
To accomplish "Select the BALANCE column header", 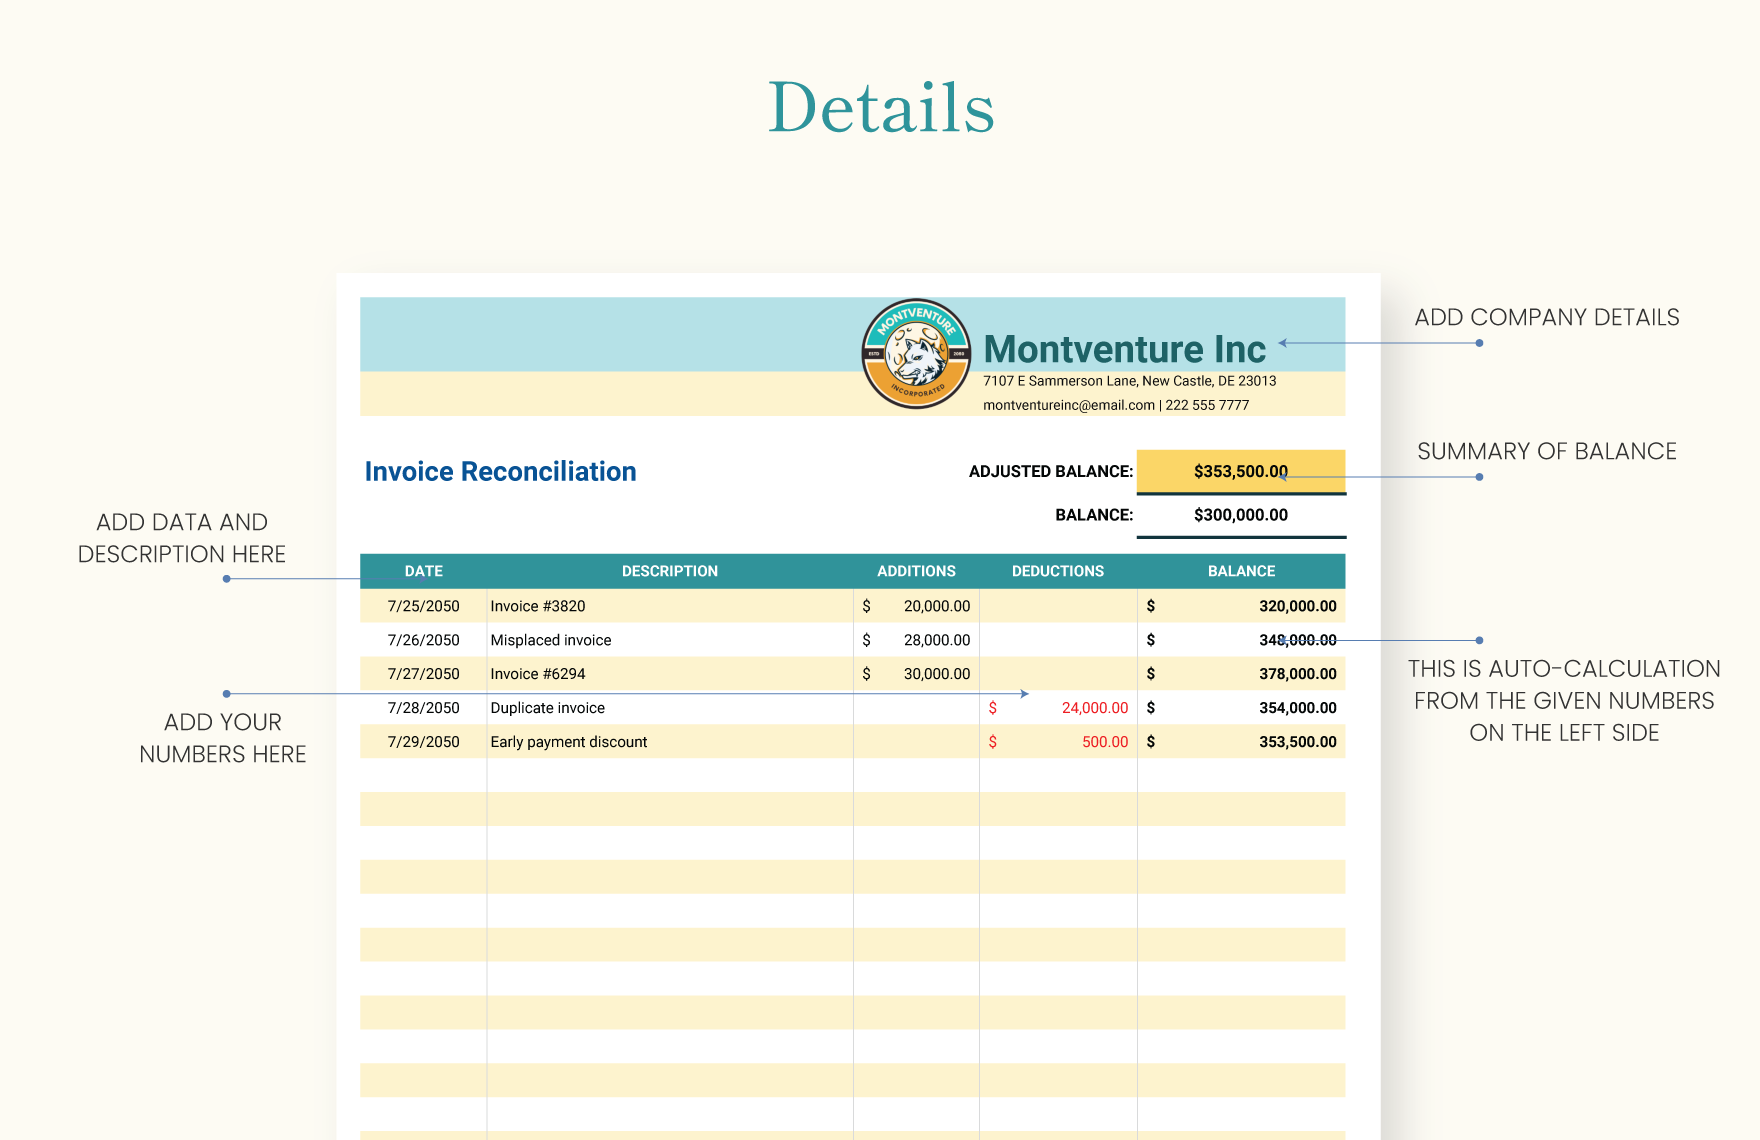I will click(1241, 570).
